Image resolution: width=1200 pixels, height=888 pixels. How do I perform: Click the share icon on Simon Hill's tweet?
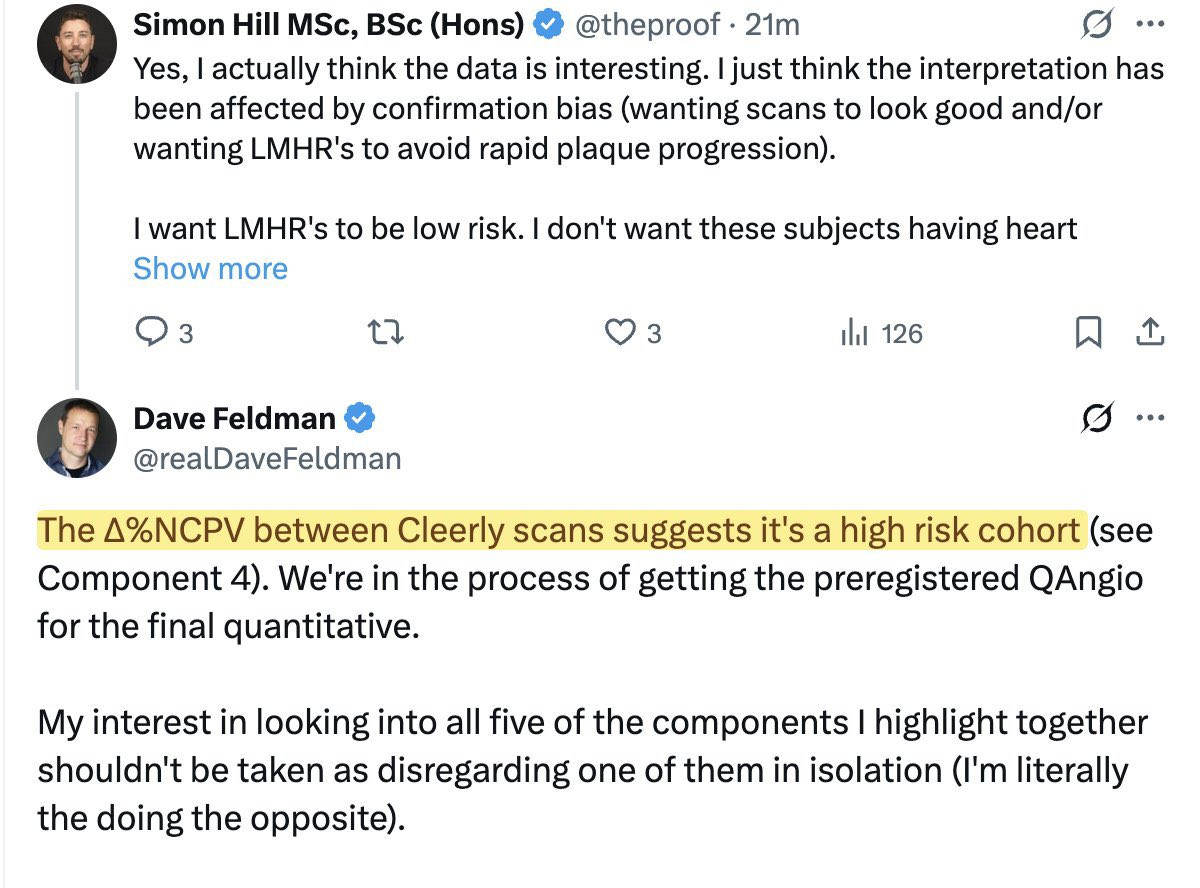[x=1151, y=333]
